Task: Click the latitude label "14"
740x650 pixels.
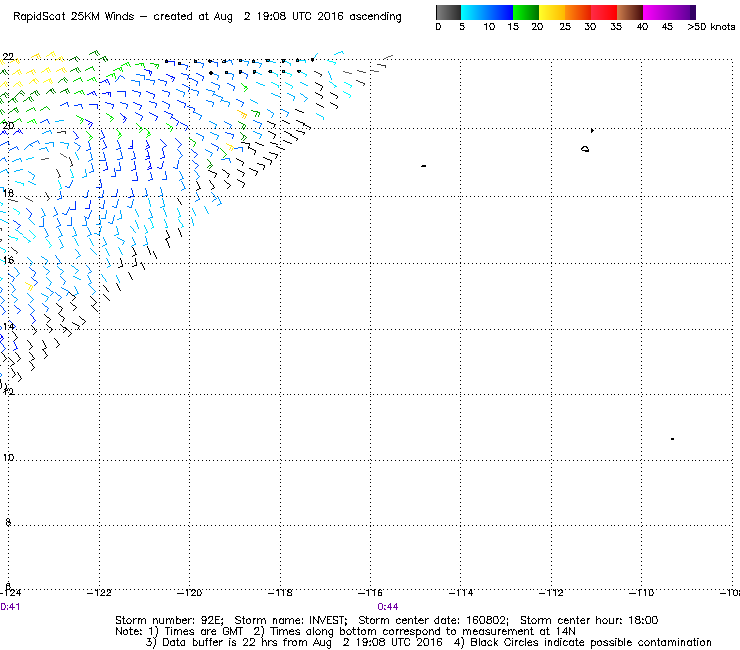Action: tap(8, 327)
